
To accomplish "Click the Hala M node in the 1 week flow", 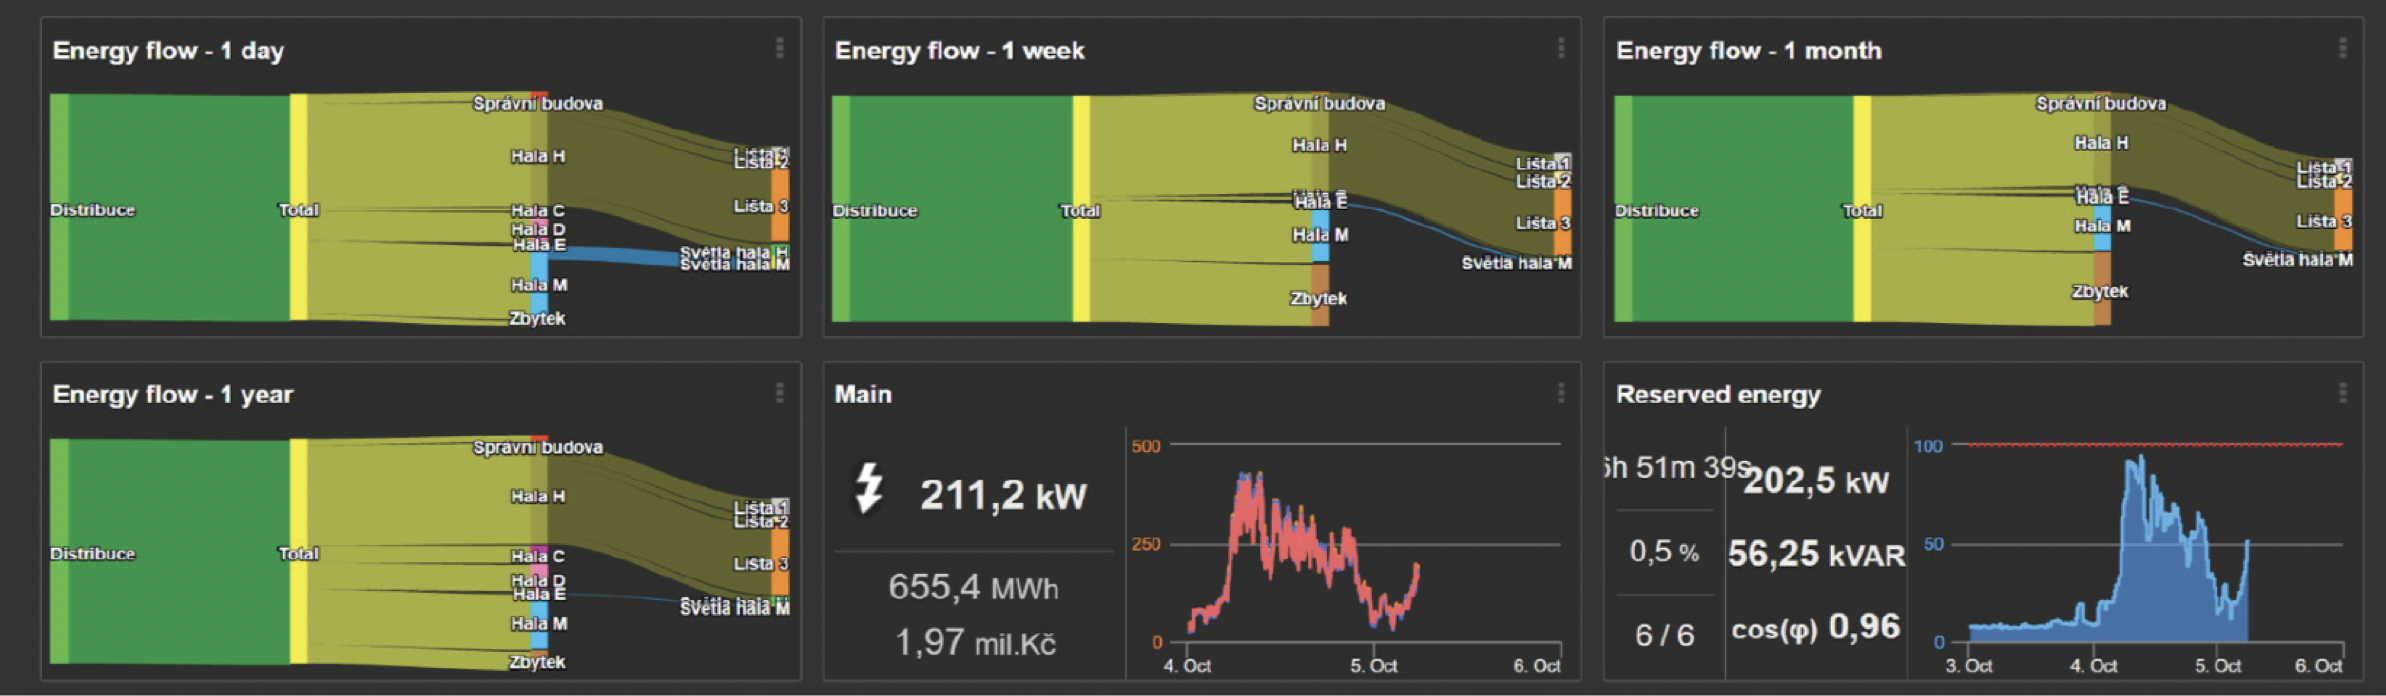I will (1321, 235).
